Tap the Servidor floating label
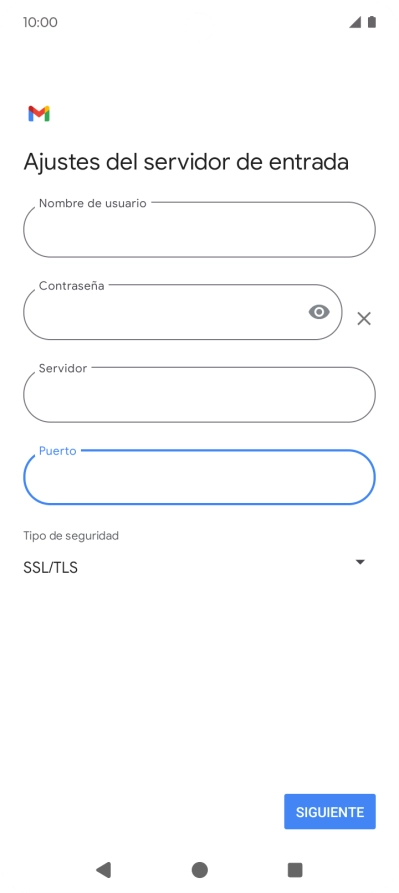The image size is (399, 893). click(x=63, y=368)
